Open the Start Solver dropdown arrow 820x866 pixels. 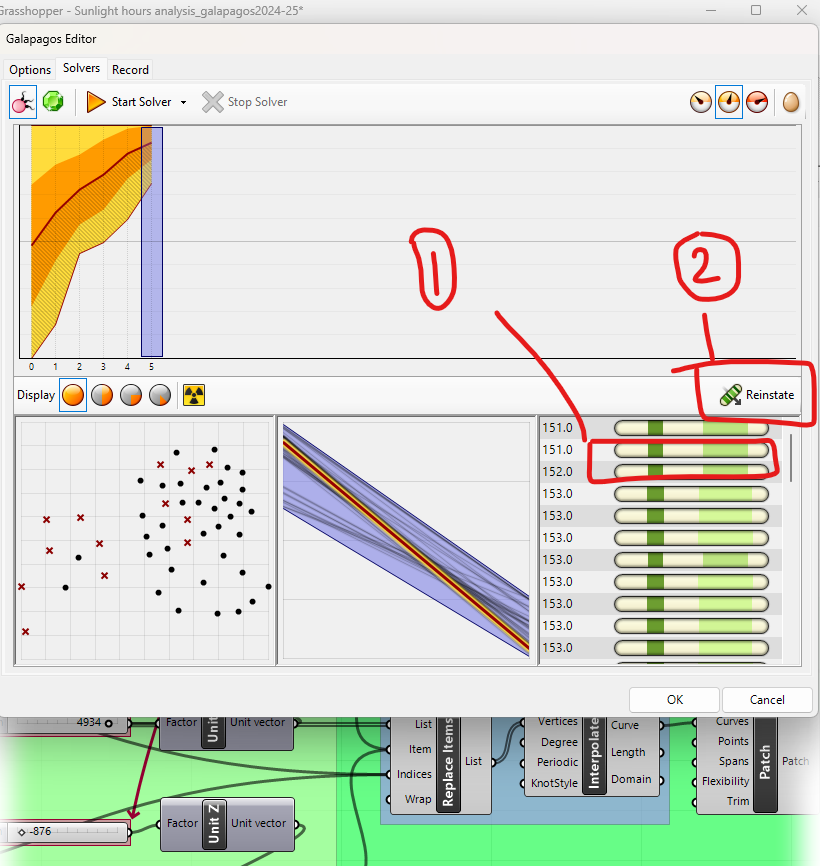pos(184,102)
